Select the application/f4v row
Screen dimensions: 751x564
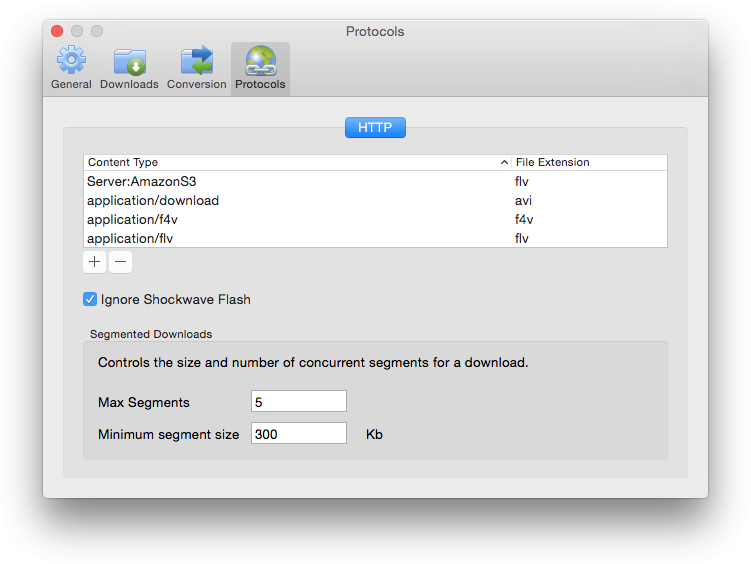tap(375, 219)
